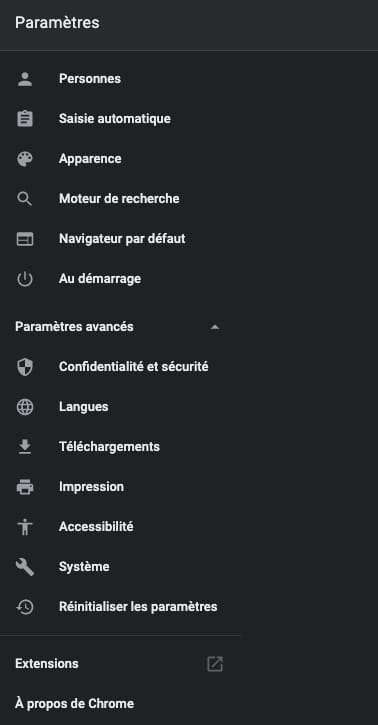378x725 pixels.
Task: Open Extensions via external link icon
Action: [x=214, y=664]
